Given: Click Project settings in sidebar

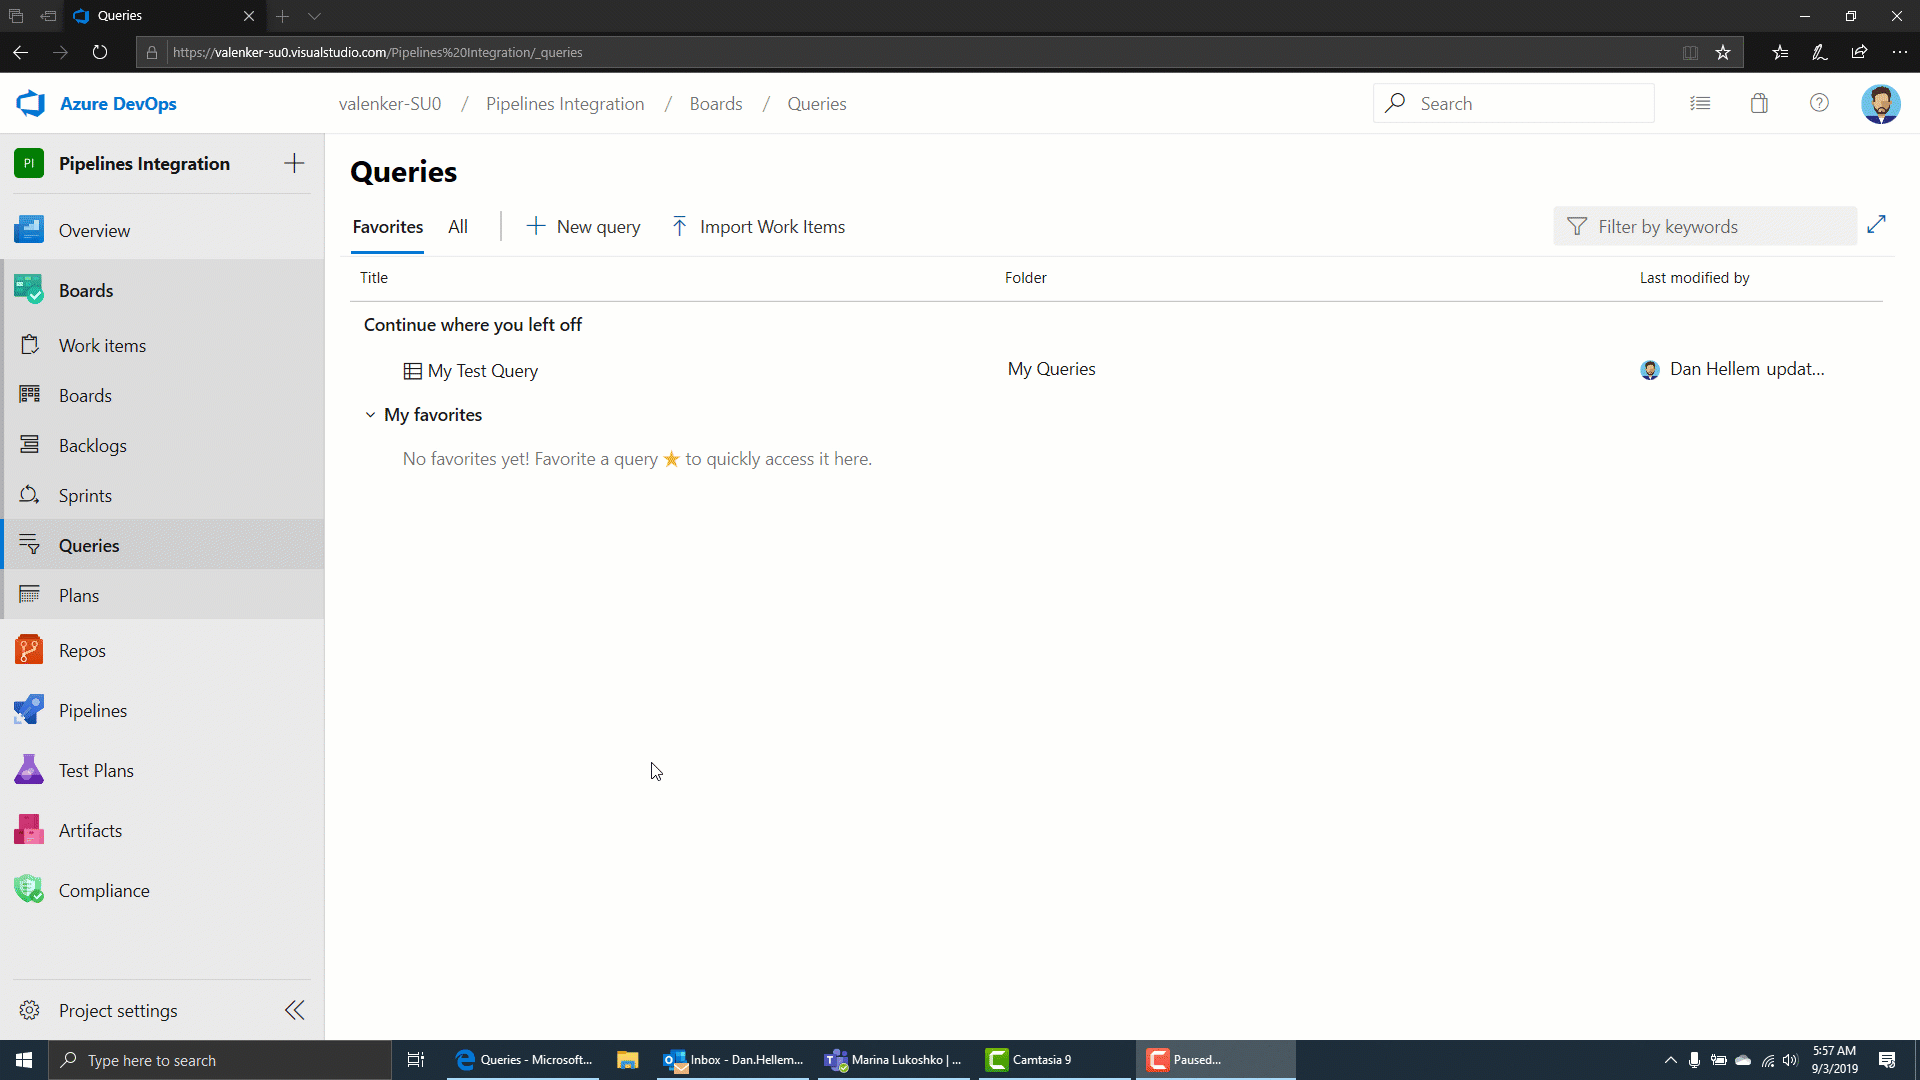Looking at the screenshot, I should (119, 1009).
